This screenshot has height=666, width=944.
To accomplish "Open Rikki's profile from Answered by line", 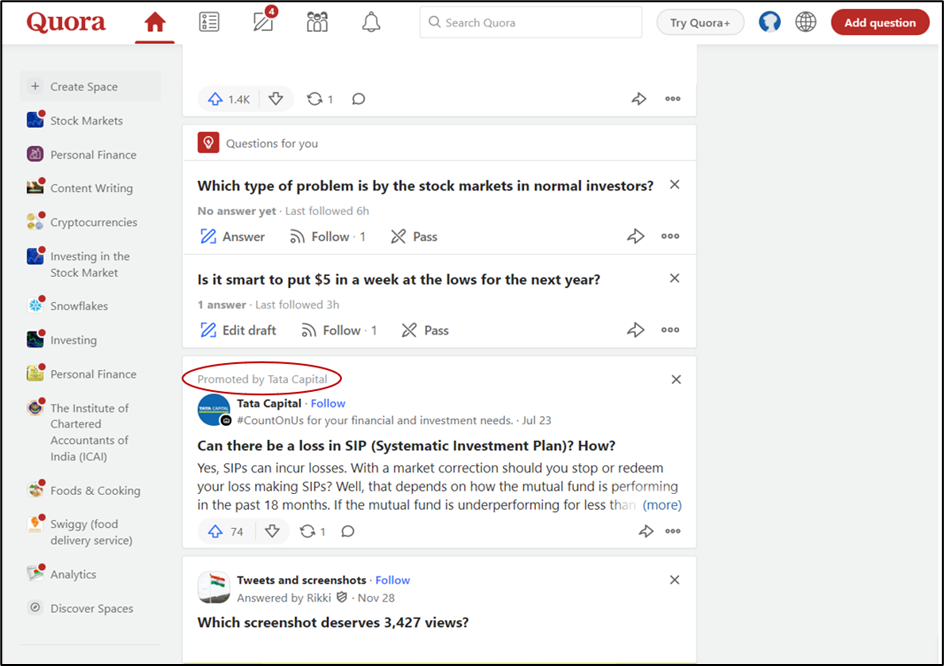I will 319,598.
